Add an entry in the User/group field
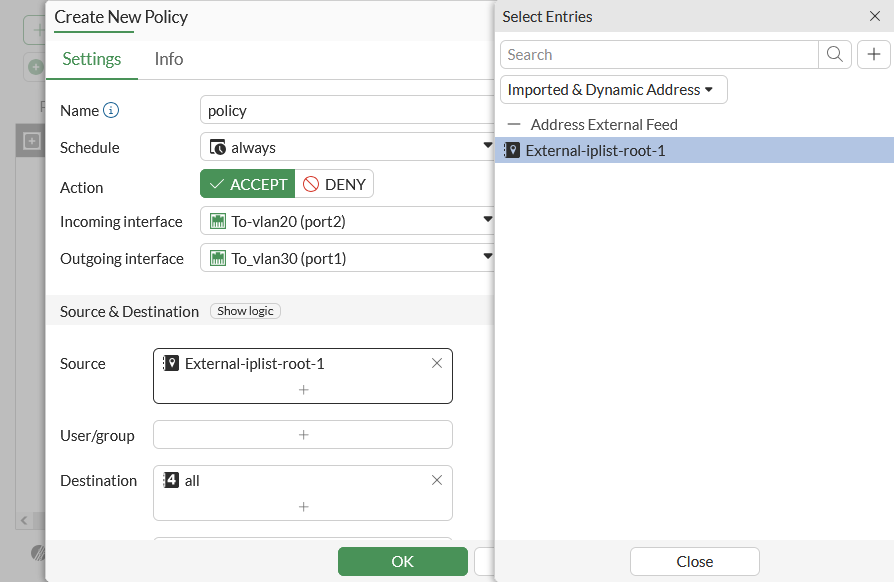Image resolution: width=894 pixels, height=582 pixels. [303, 435]
